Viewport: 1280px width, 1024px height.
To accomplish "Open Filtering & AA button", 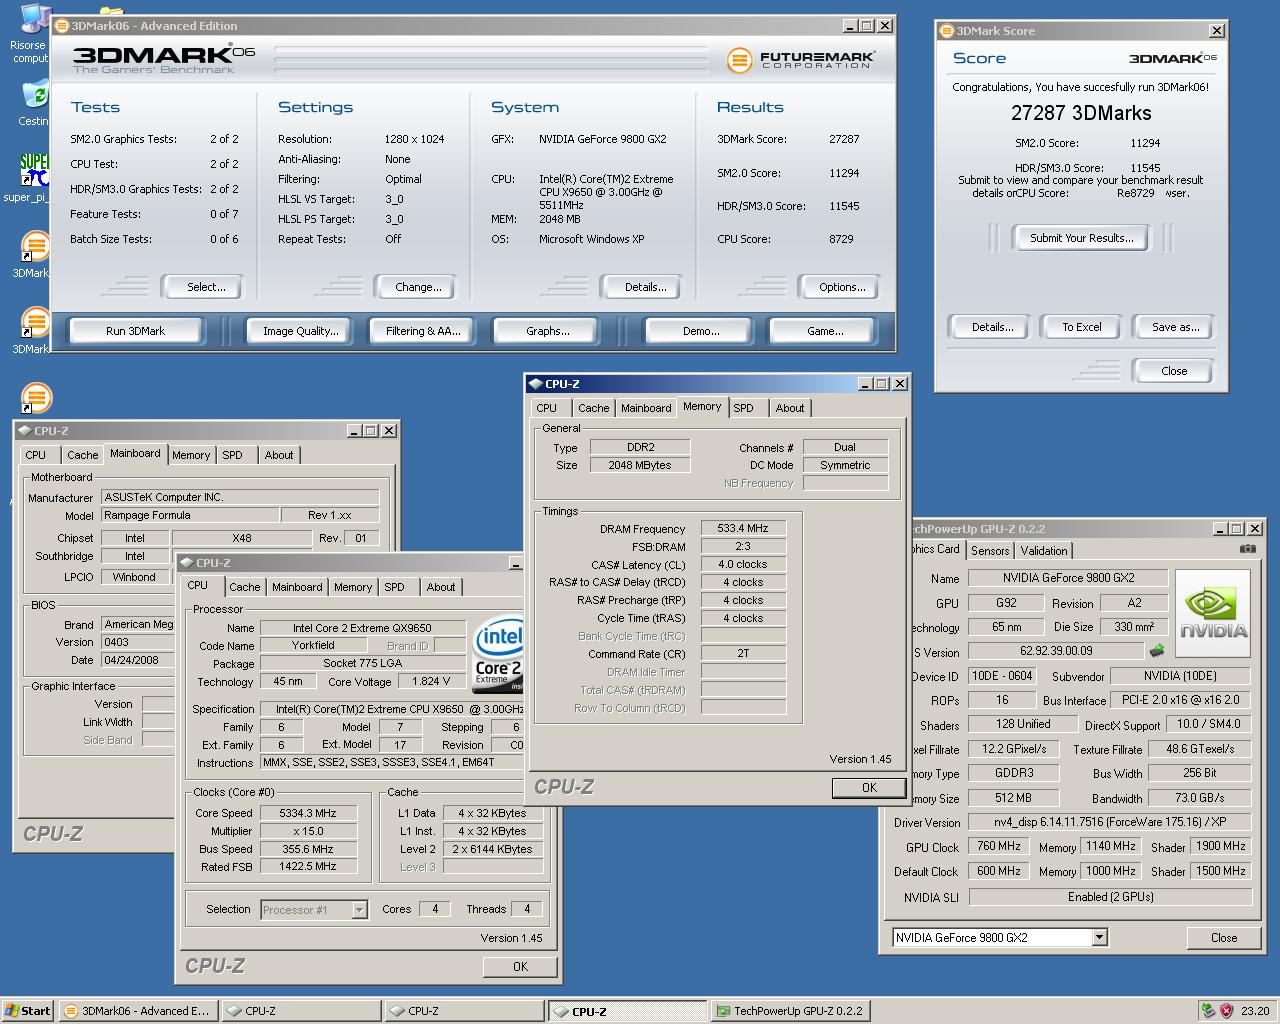I will [423, 331].
